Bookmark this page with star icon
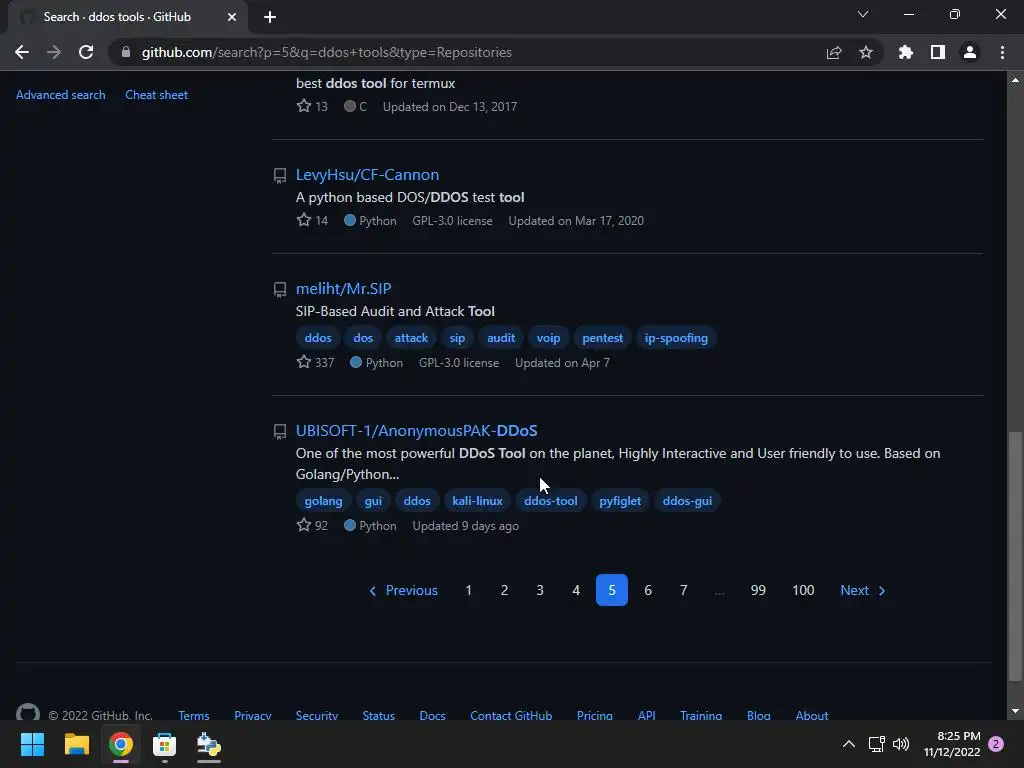 [x=866, y=52]
